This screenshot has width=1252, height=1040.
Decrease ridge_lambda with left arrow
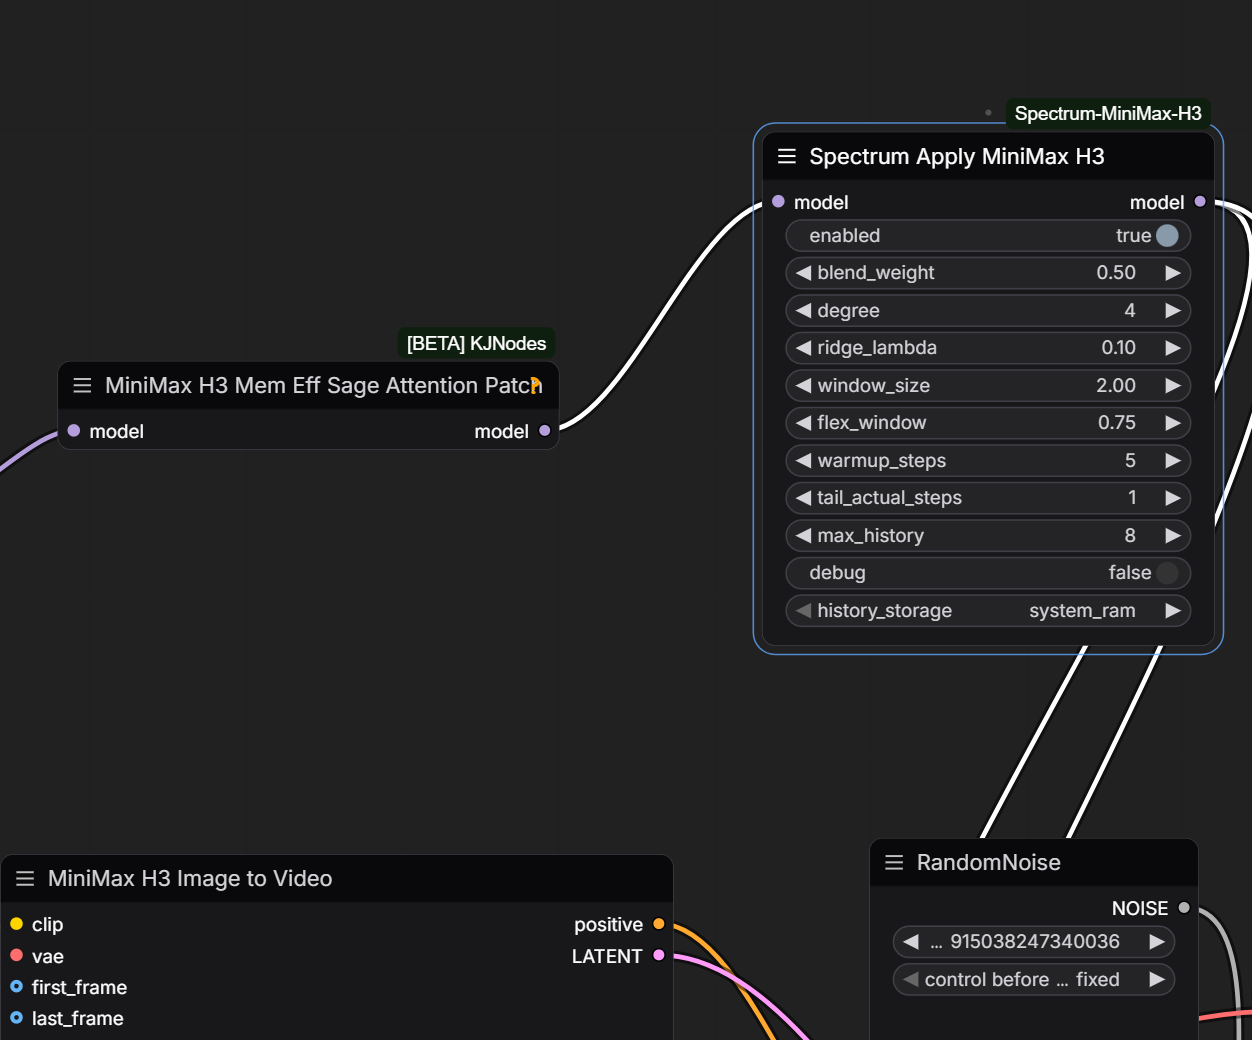tap(803, 348)
